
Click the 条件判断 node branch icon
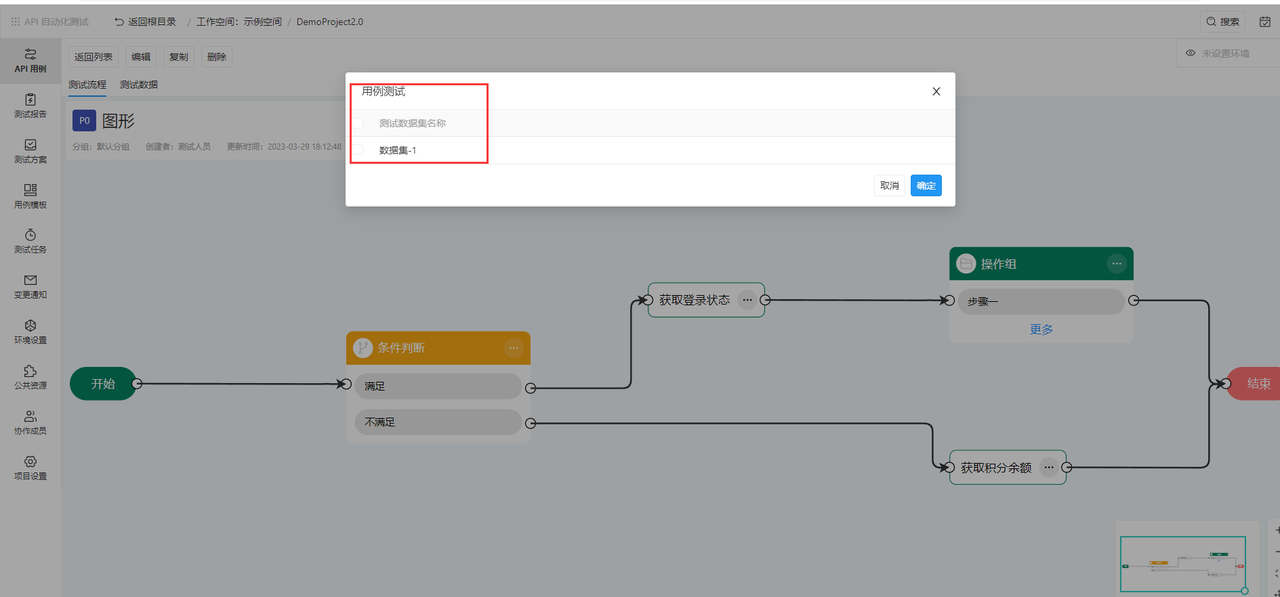(x=363, y=348)
